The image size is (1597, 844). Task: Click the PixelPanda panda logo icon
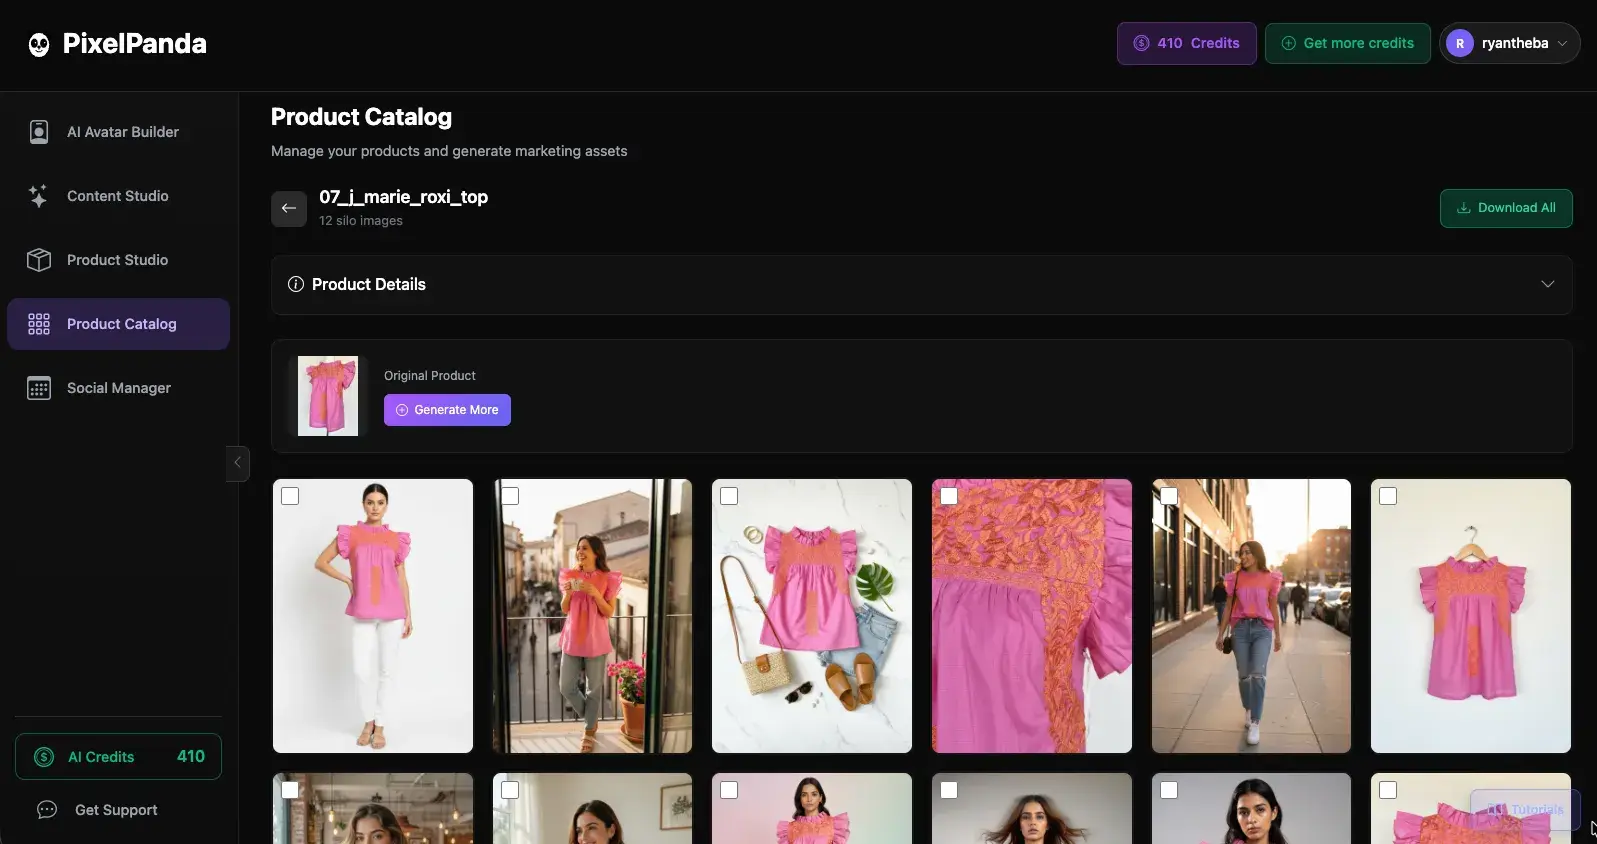pyautogui.click(x=39, y=44)
